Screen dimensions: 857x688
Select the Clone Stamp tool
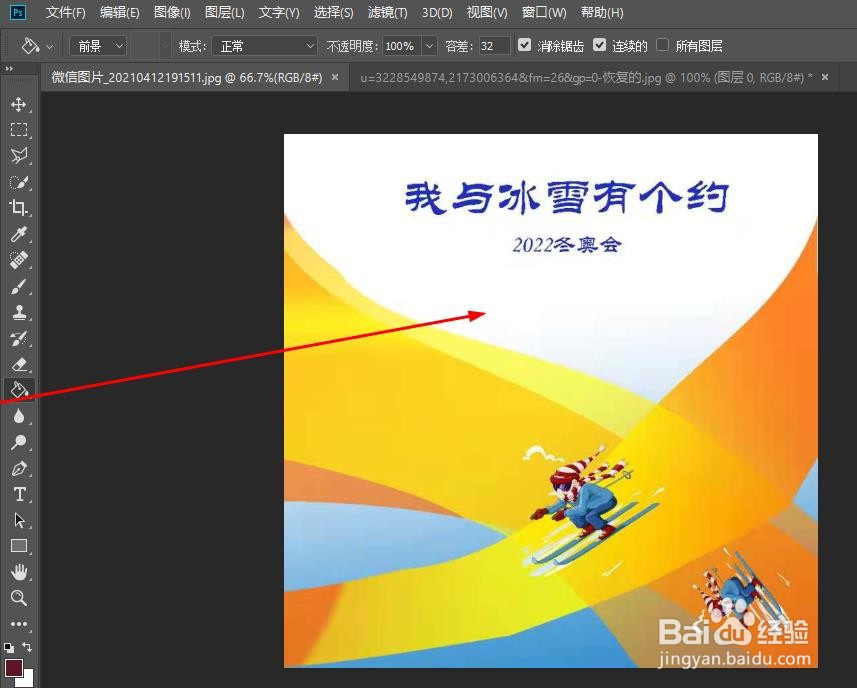coord(19,312)
